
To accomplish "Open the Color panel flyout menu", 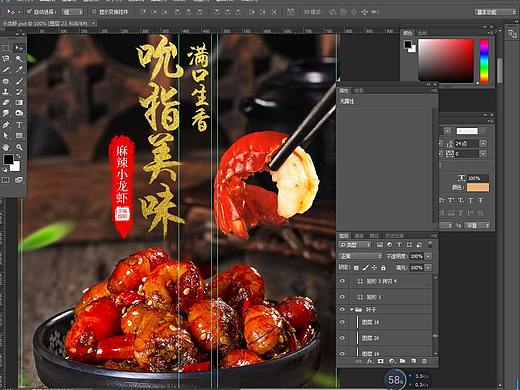I will 490,33.
